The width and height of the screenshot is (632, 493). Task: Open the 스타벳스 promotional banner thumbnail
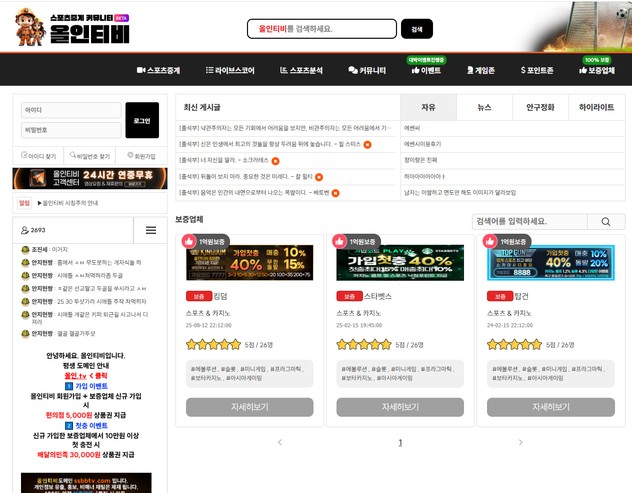(400, 262)
